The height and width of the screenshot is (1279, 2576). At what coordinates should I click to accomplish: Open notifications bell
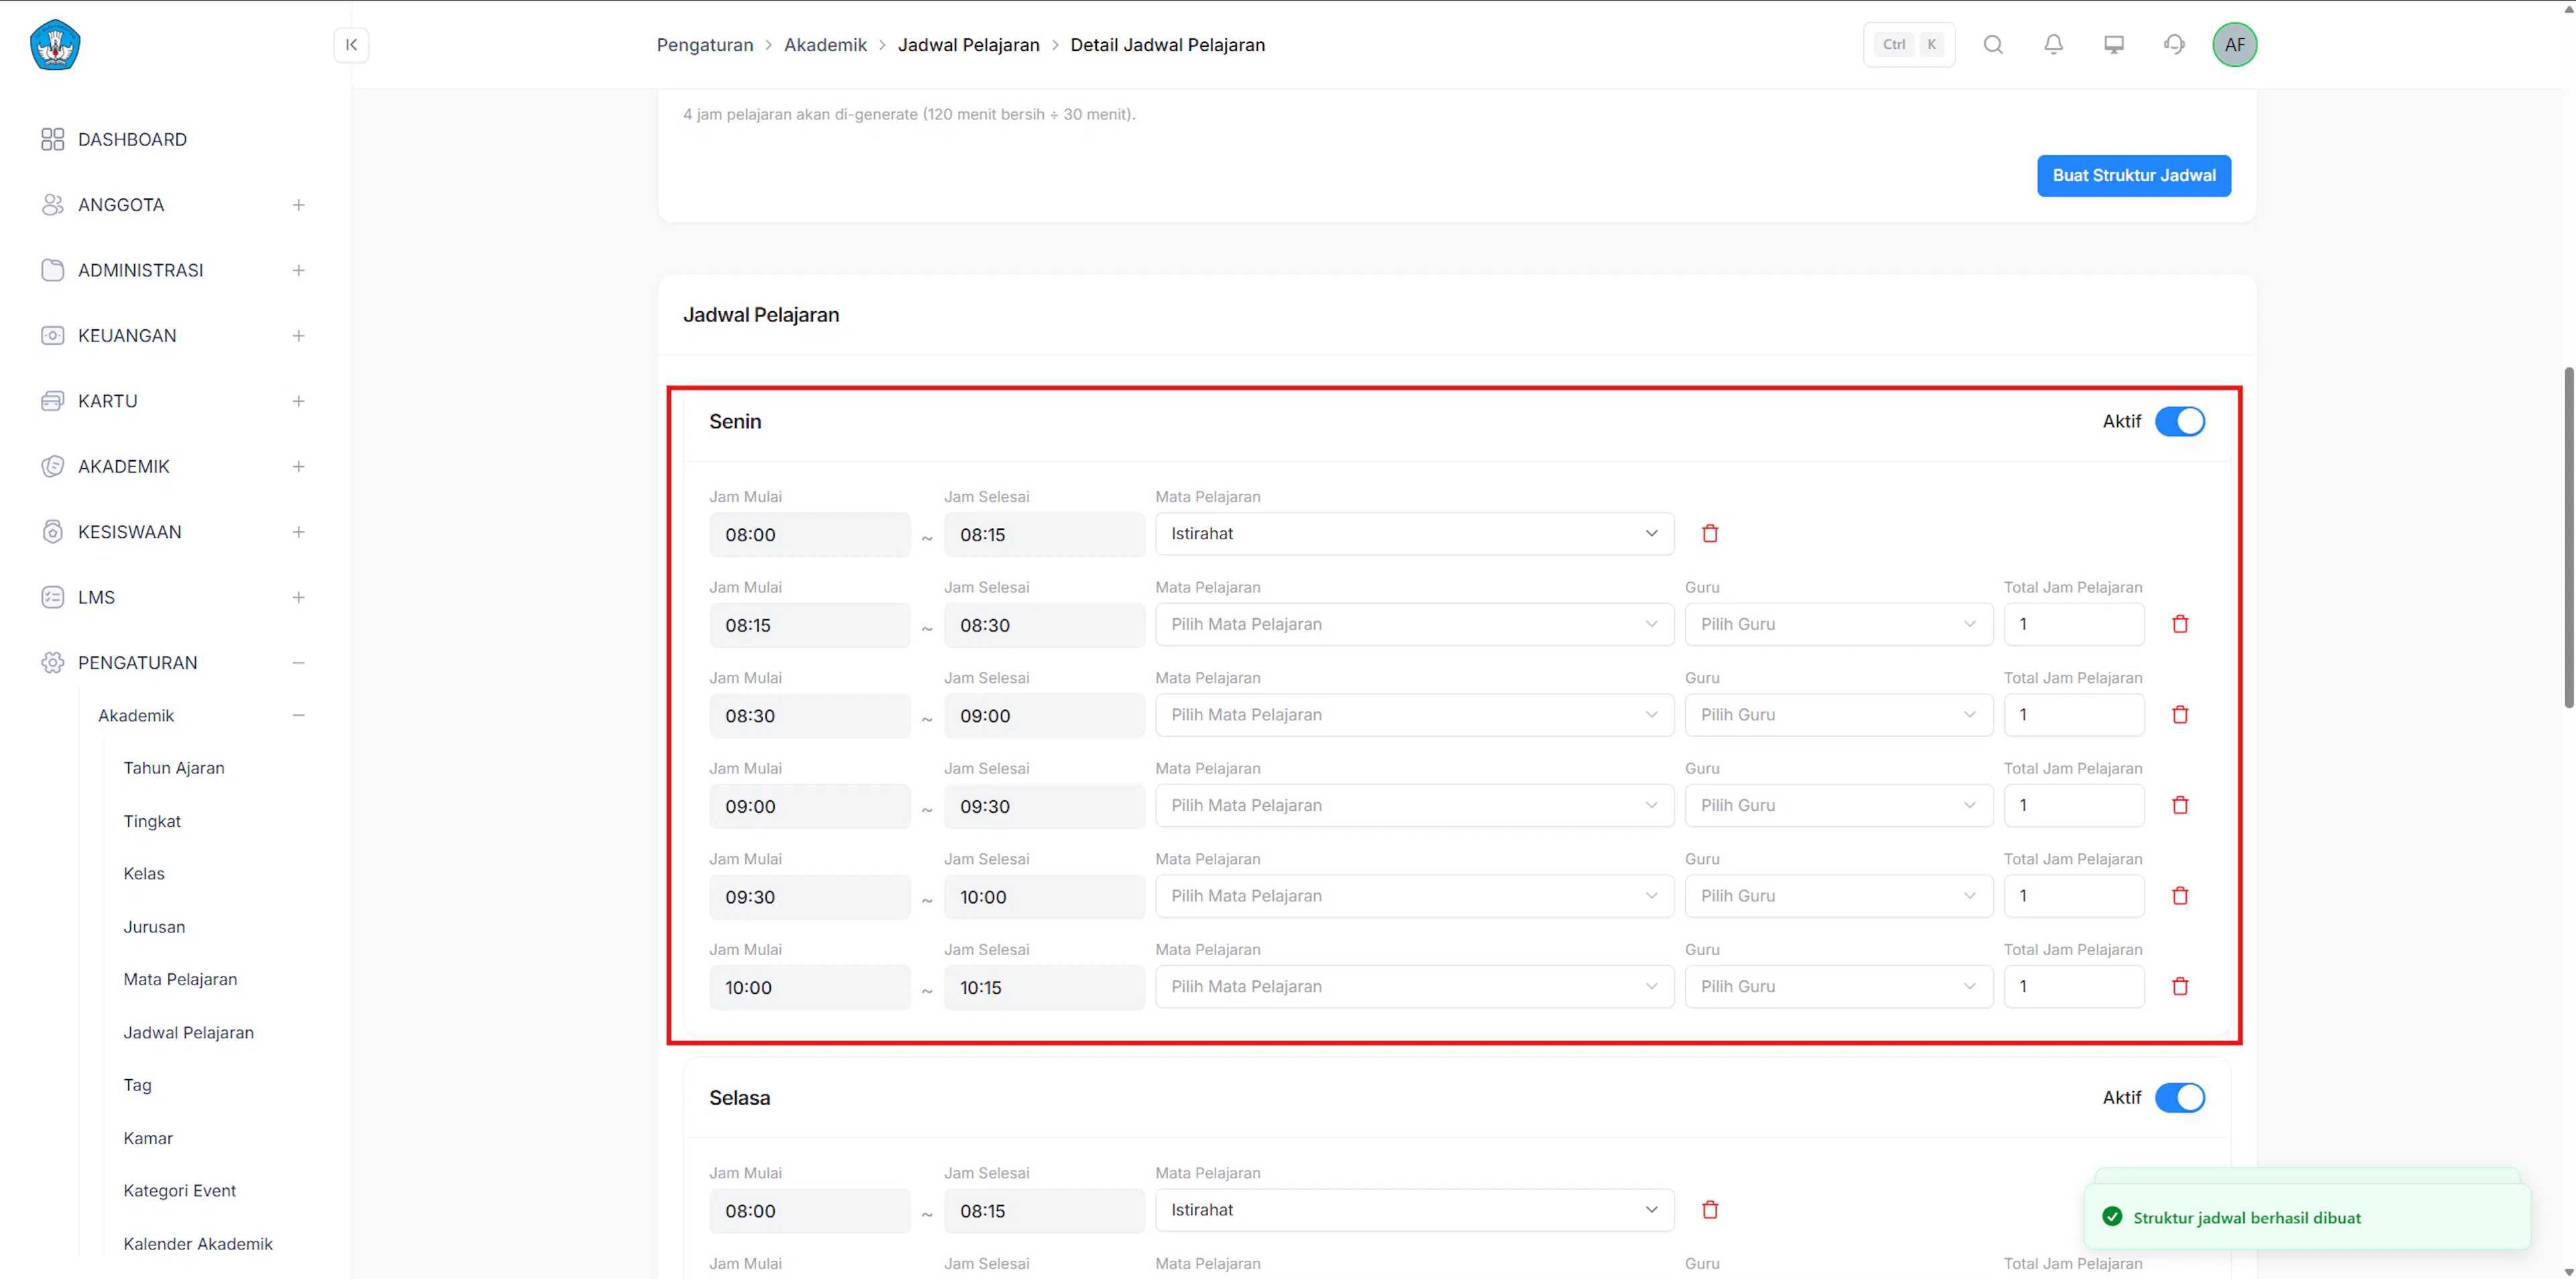[x=2053, y=44]
